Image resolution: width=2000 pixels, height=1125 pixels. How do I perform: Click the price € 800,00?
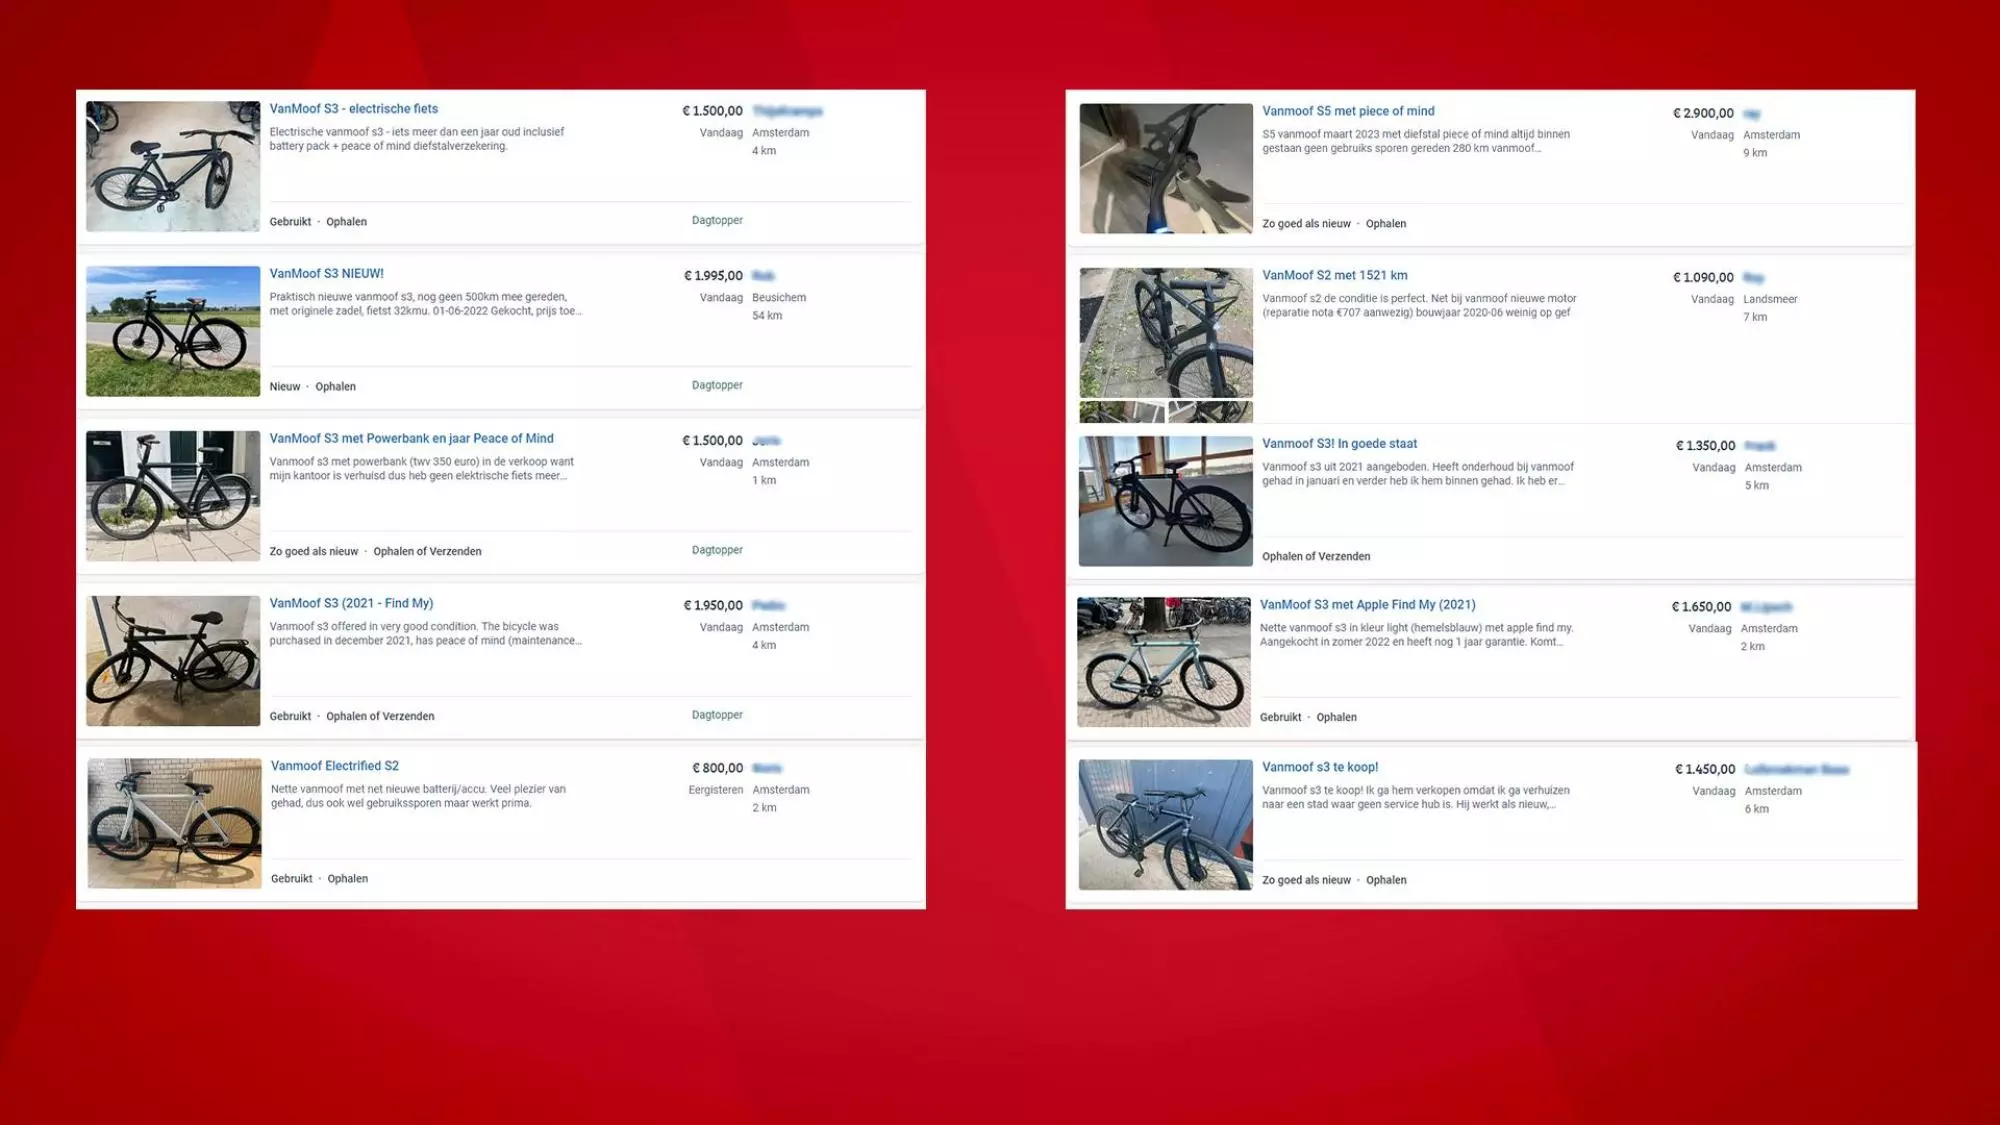pyautogui.click(x=718, y=768)
